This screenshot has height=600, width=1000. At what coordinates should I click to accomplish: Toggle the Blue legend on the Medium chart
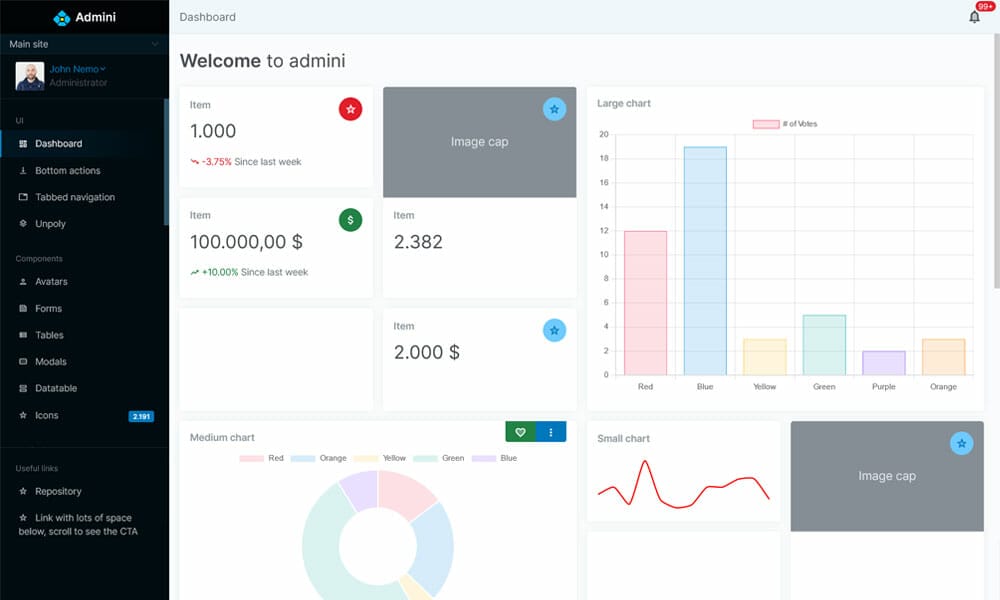pyautogui.click(x=499, y=458)
